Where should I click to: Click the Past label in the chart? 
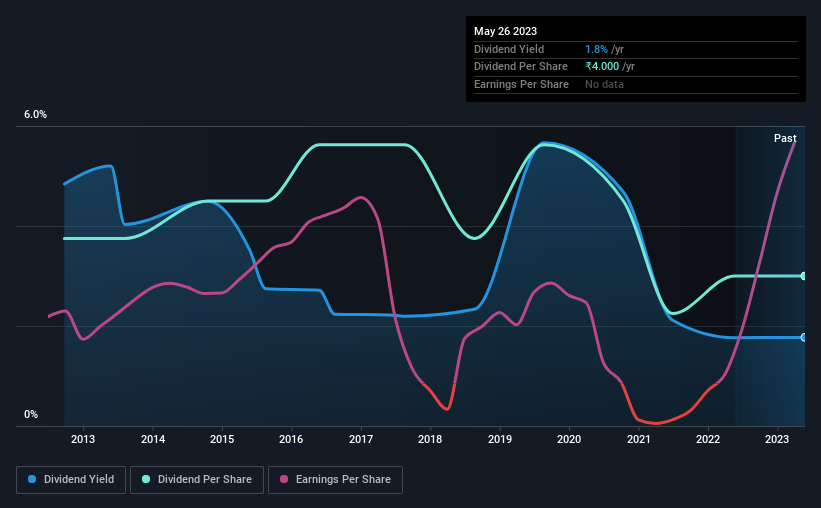point(785,138)
